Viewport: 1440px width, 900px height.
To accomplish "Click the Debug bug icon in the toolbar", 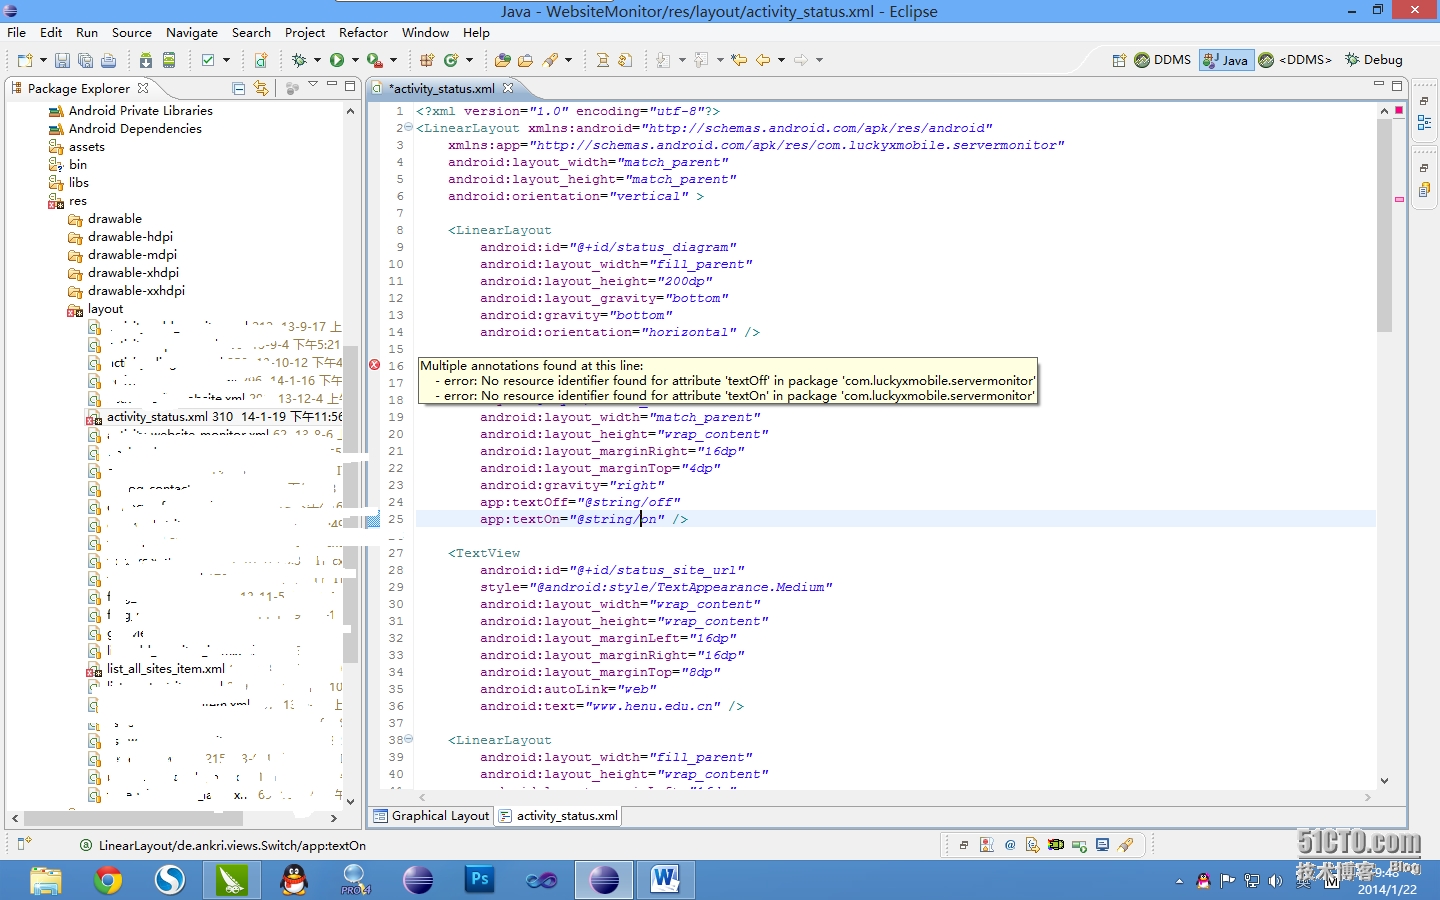I will [298, 60].
